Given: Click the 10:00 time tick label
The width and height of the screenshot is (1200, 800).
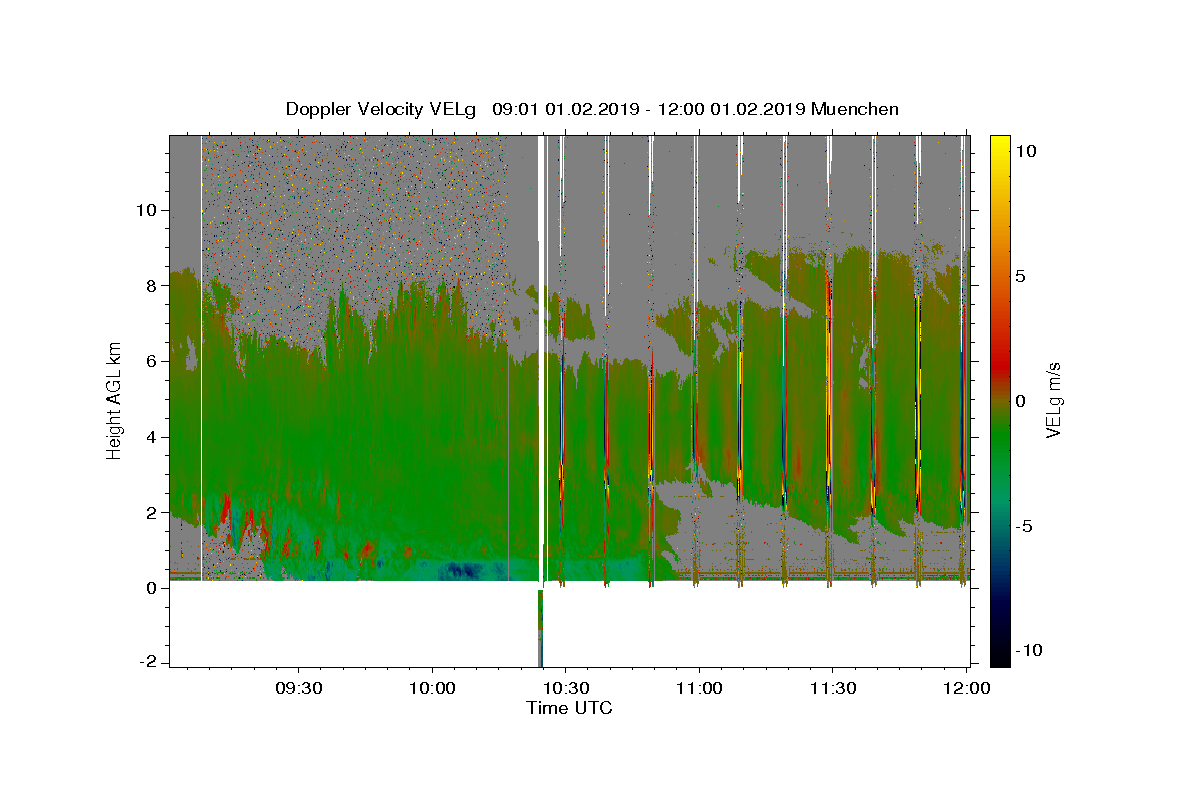Looking at the screenshot, I should point(432,689).
